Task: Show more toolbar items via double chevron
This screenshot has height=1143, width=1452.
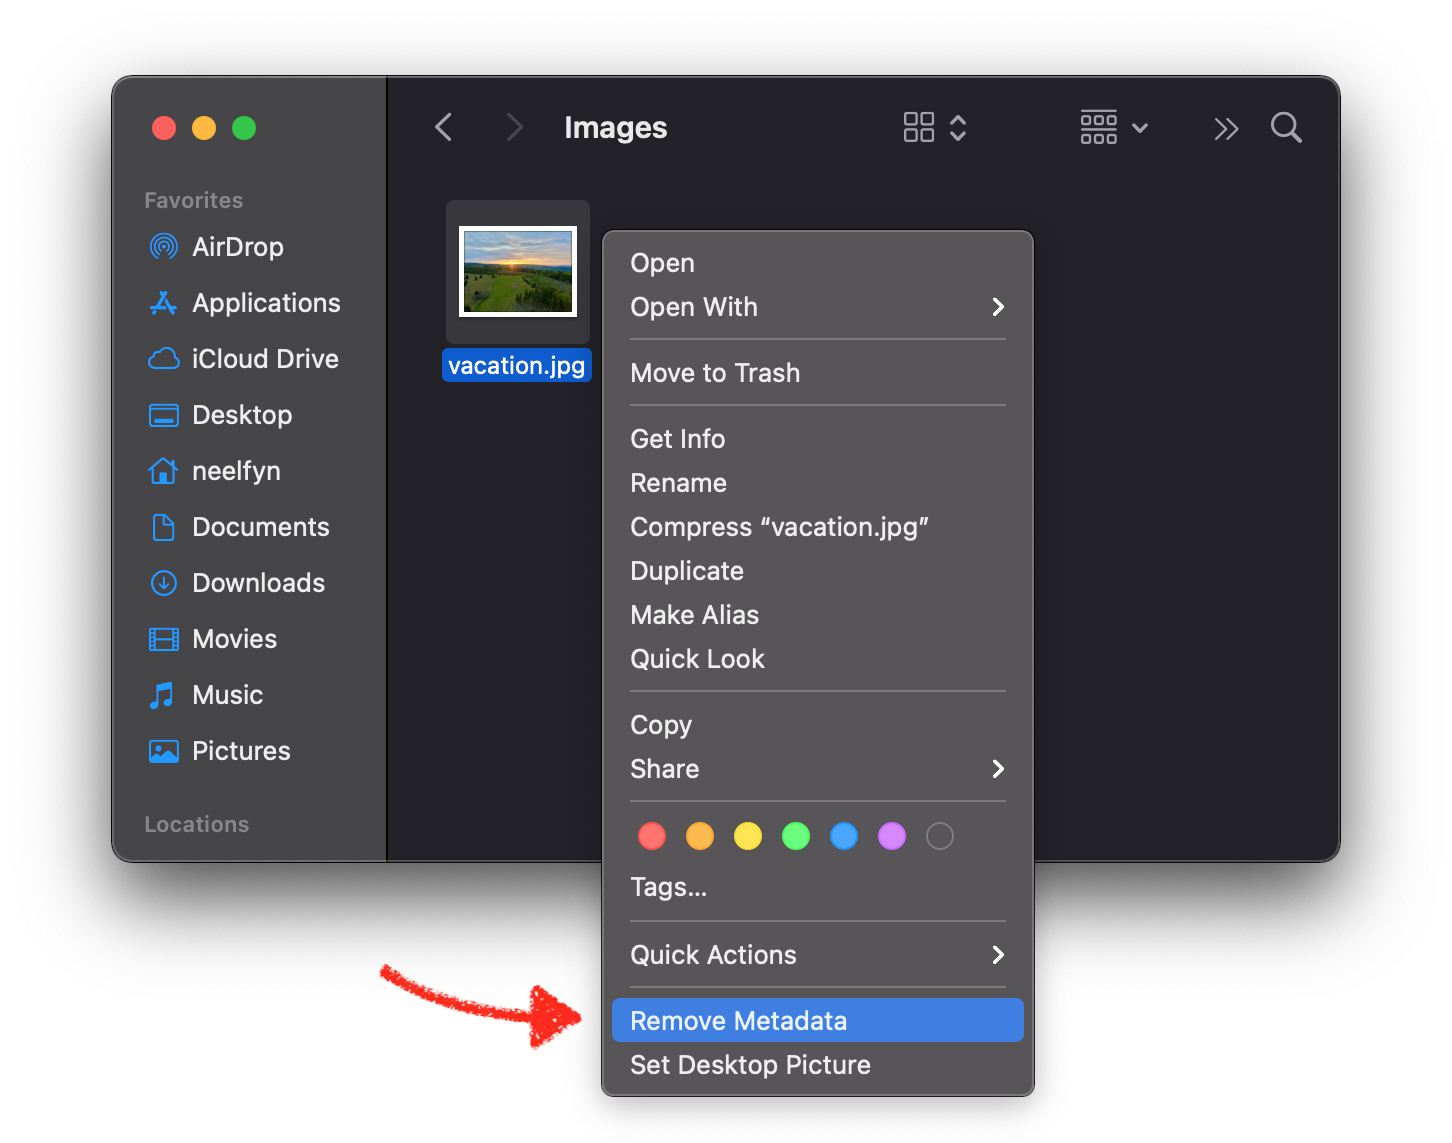Action: pos(1226,128)
